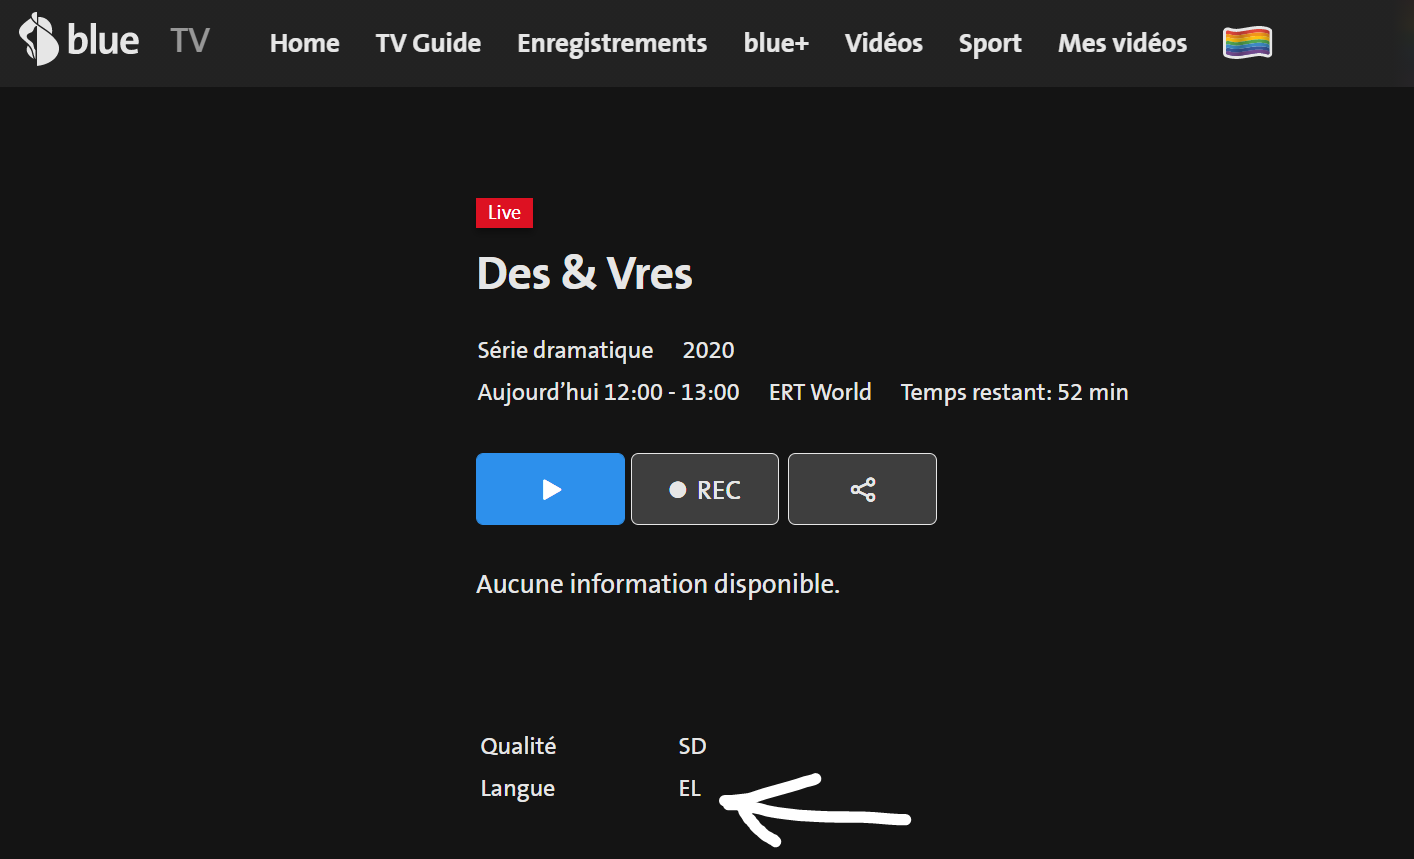
Task: Click the blue Swisscom logo
Action: [x=78, y=40]
